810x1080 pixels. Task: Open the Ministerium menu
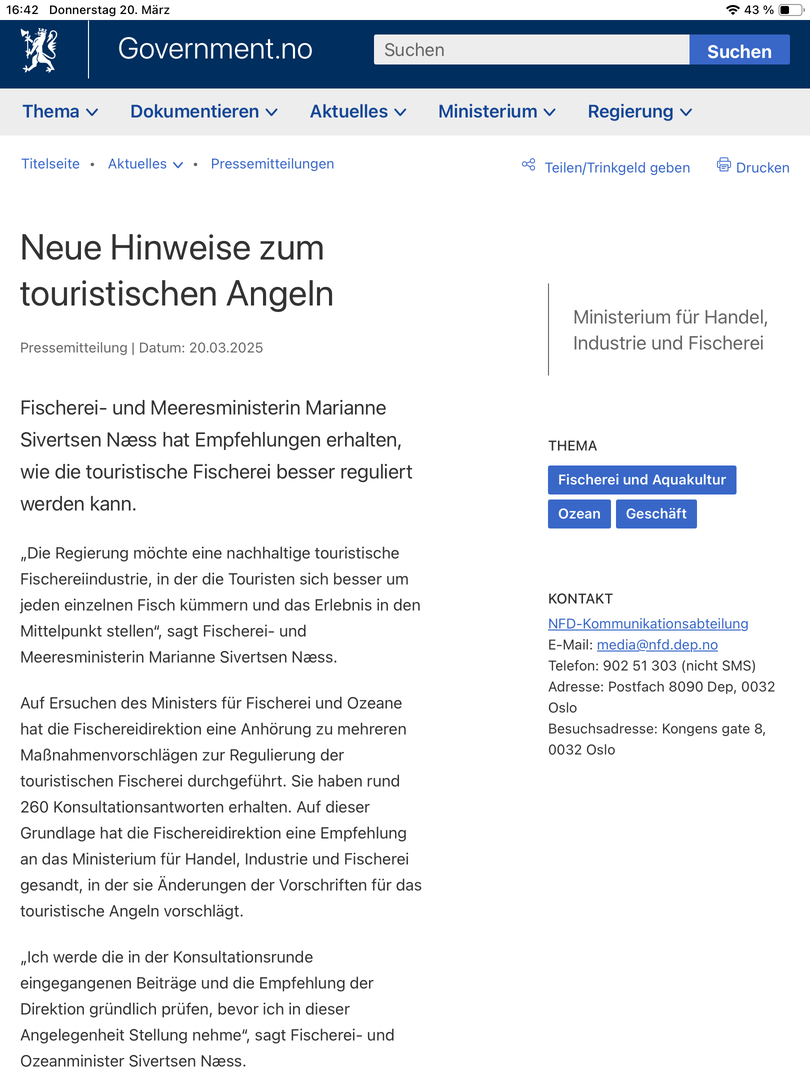497,112
